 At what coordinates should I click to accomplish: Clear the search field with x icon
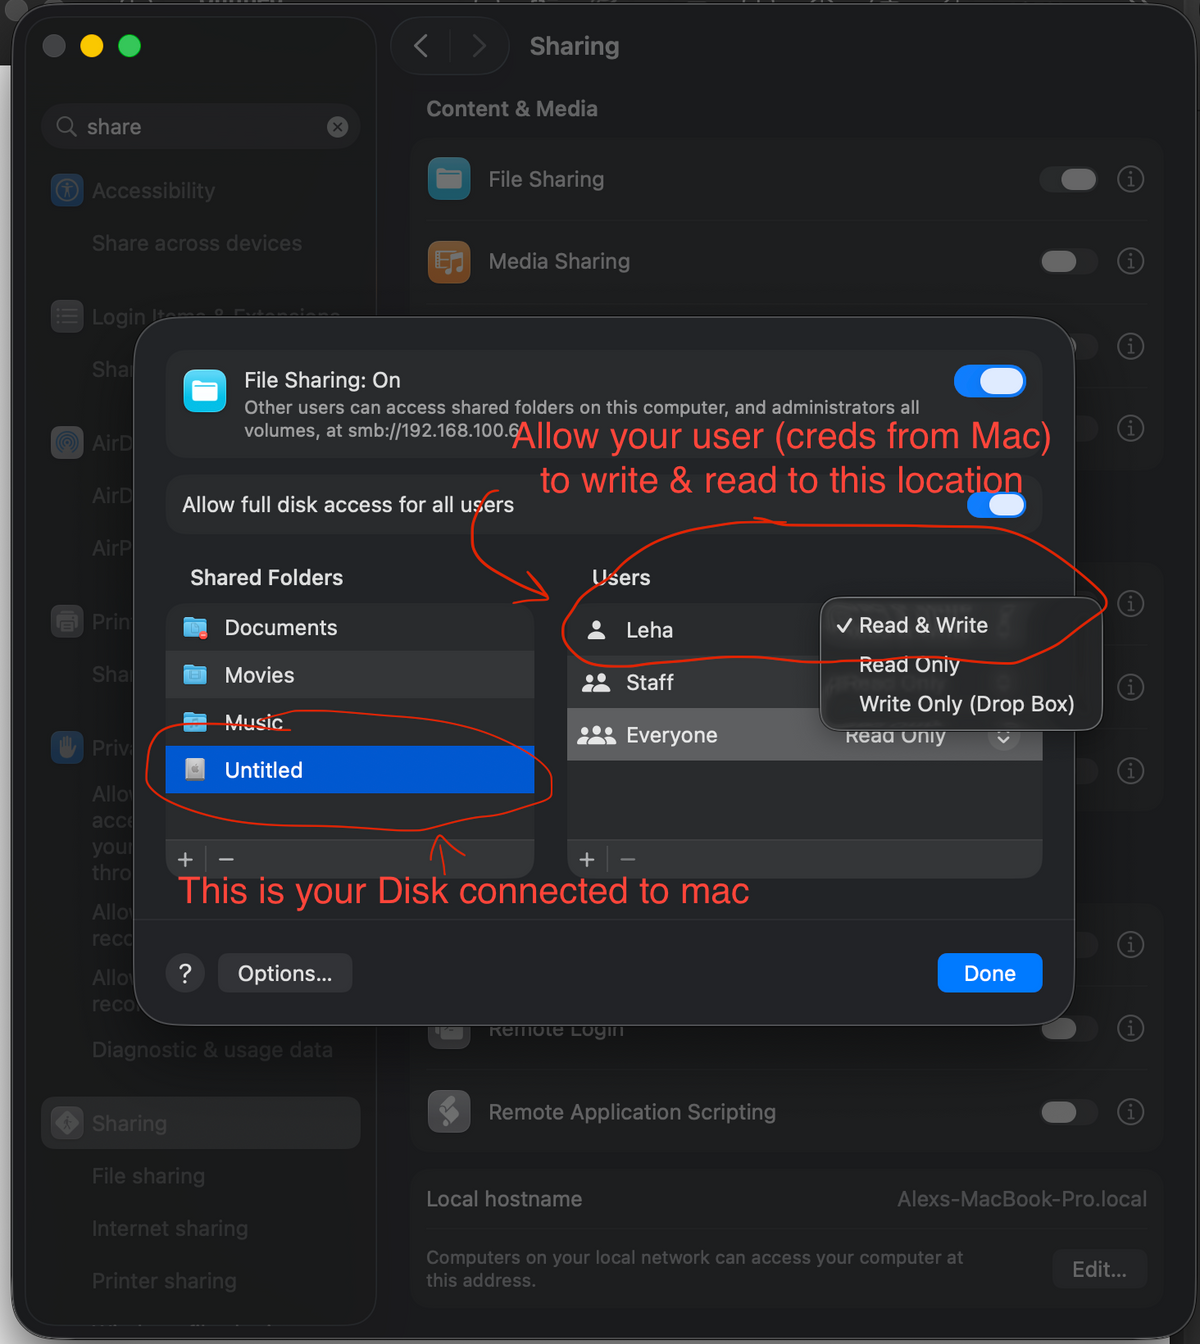tap(338, 127)
